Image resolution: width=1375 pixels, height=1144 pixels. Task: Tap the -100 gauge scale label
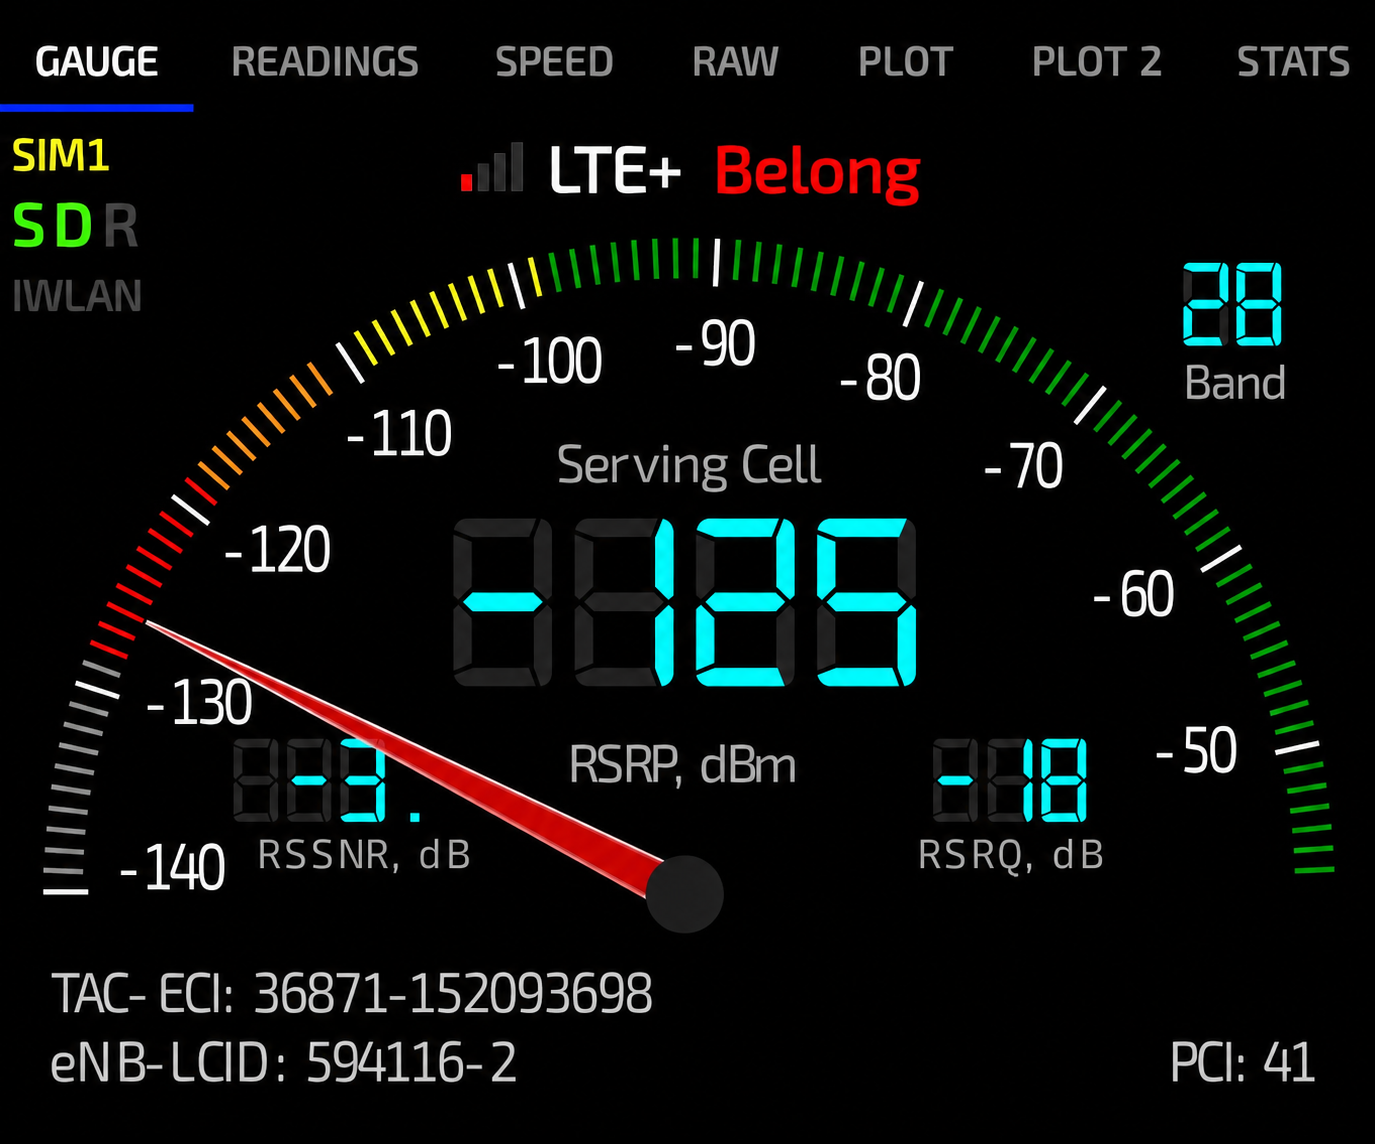point(550,361)
